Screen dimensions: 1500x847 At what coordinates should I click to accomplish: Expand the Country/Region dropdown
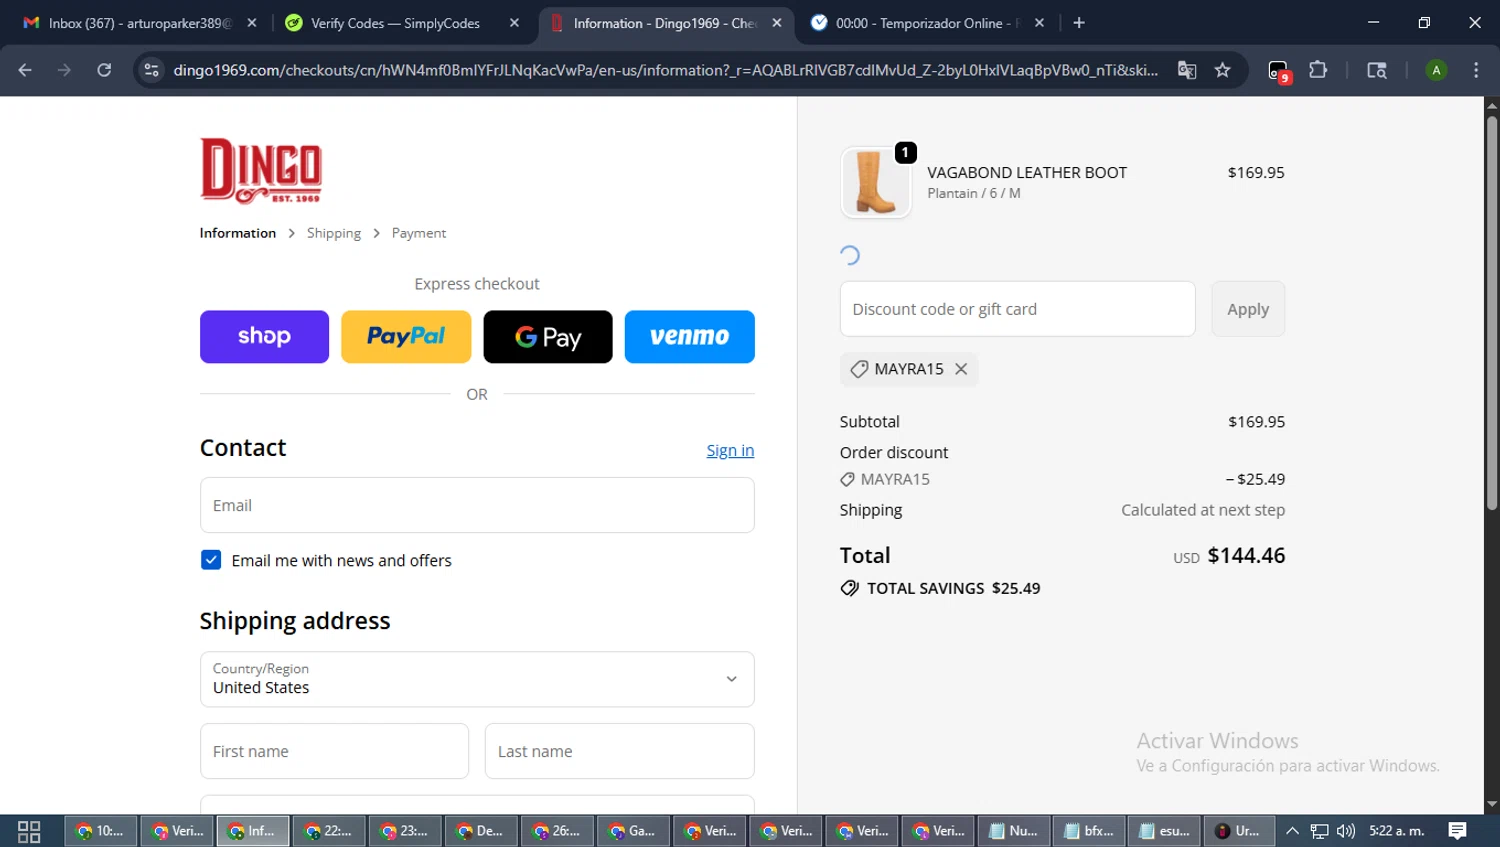point(477,680)
